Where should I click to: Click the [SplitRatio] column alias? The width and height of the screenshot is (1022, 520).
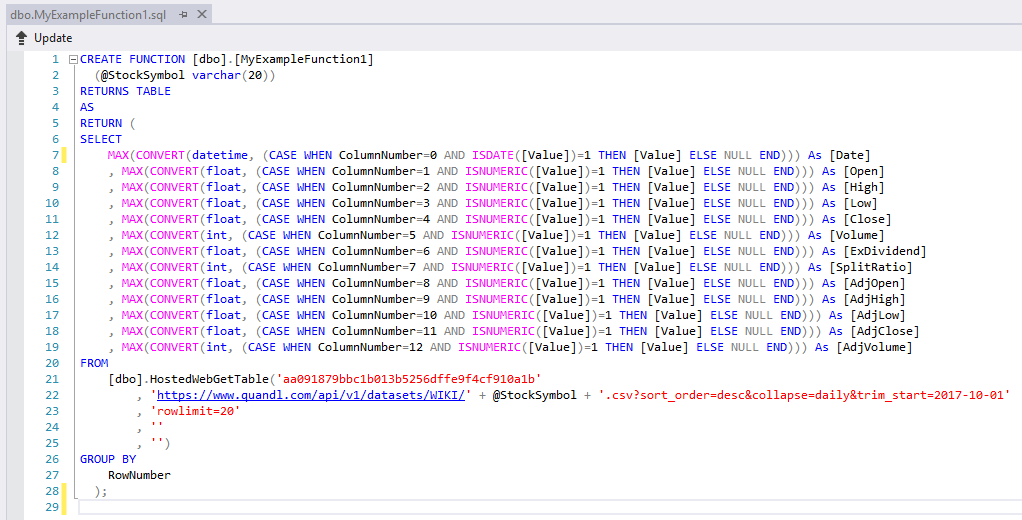click(870, 267)
